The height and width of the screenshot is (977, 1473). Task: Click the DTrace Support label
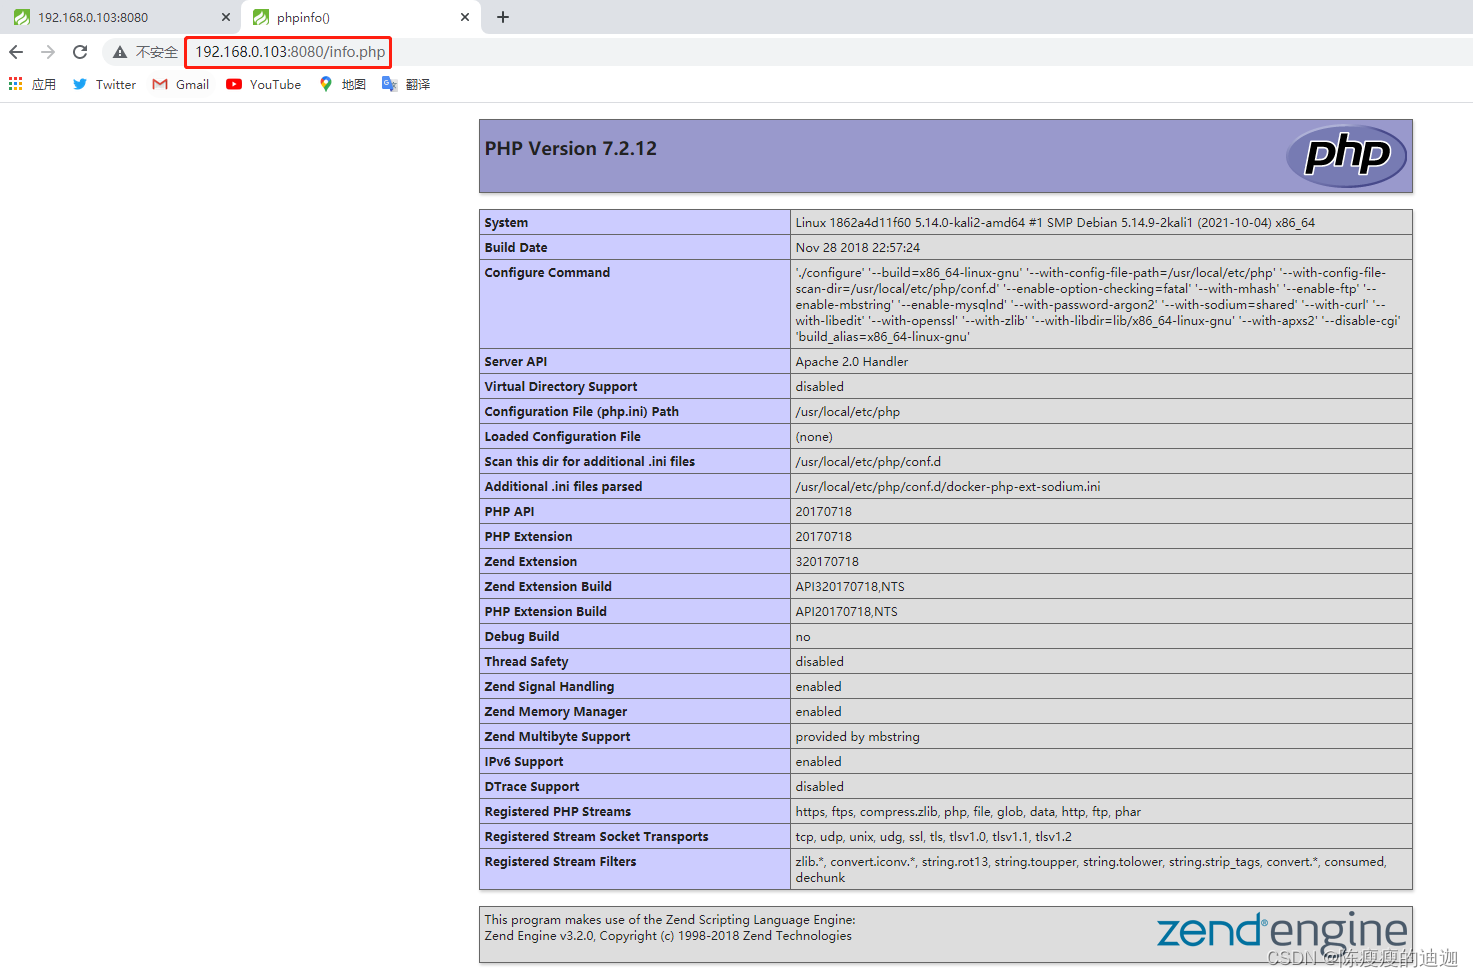pos(532,786)
